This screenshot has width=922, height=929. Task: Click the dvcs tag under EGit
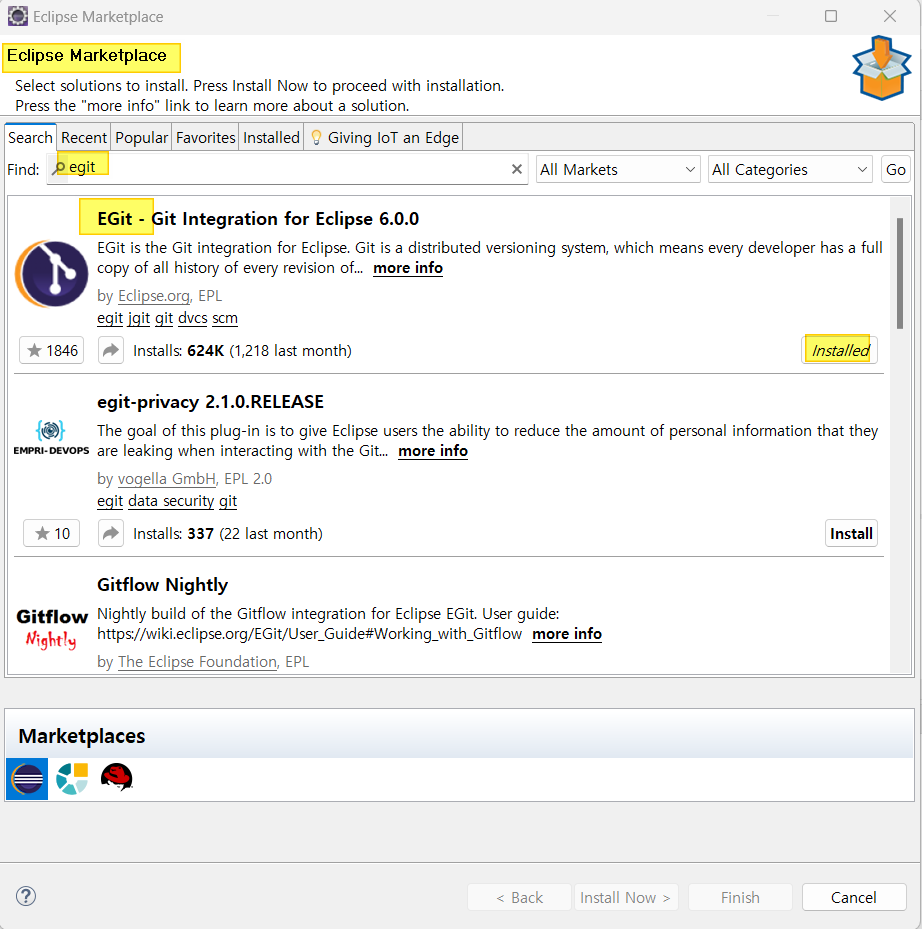[x=193, y=318]
